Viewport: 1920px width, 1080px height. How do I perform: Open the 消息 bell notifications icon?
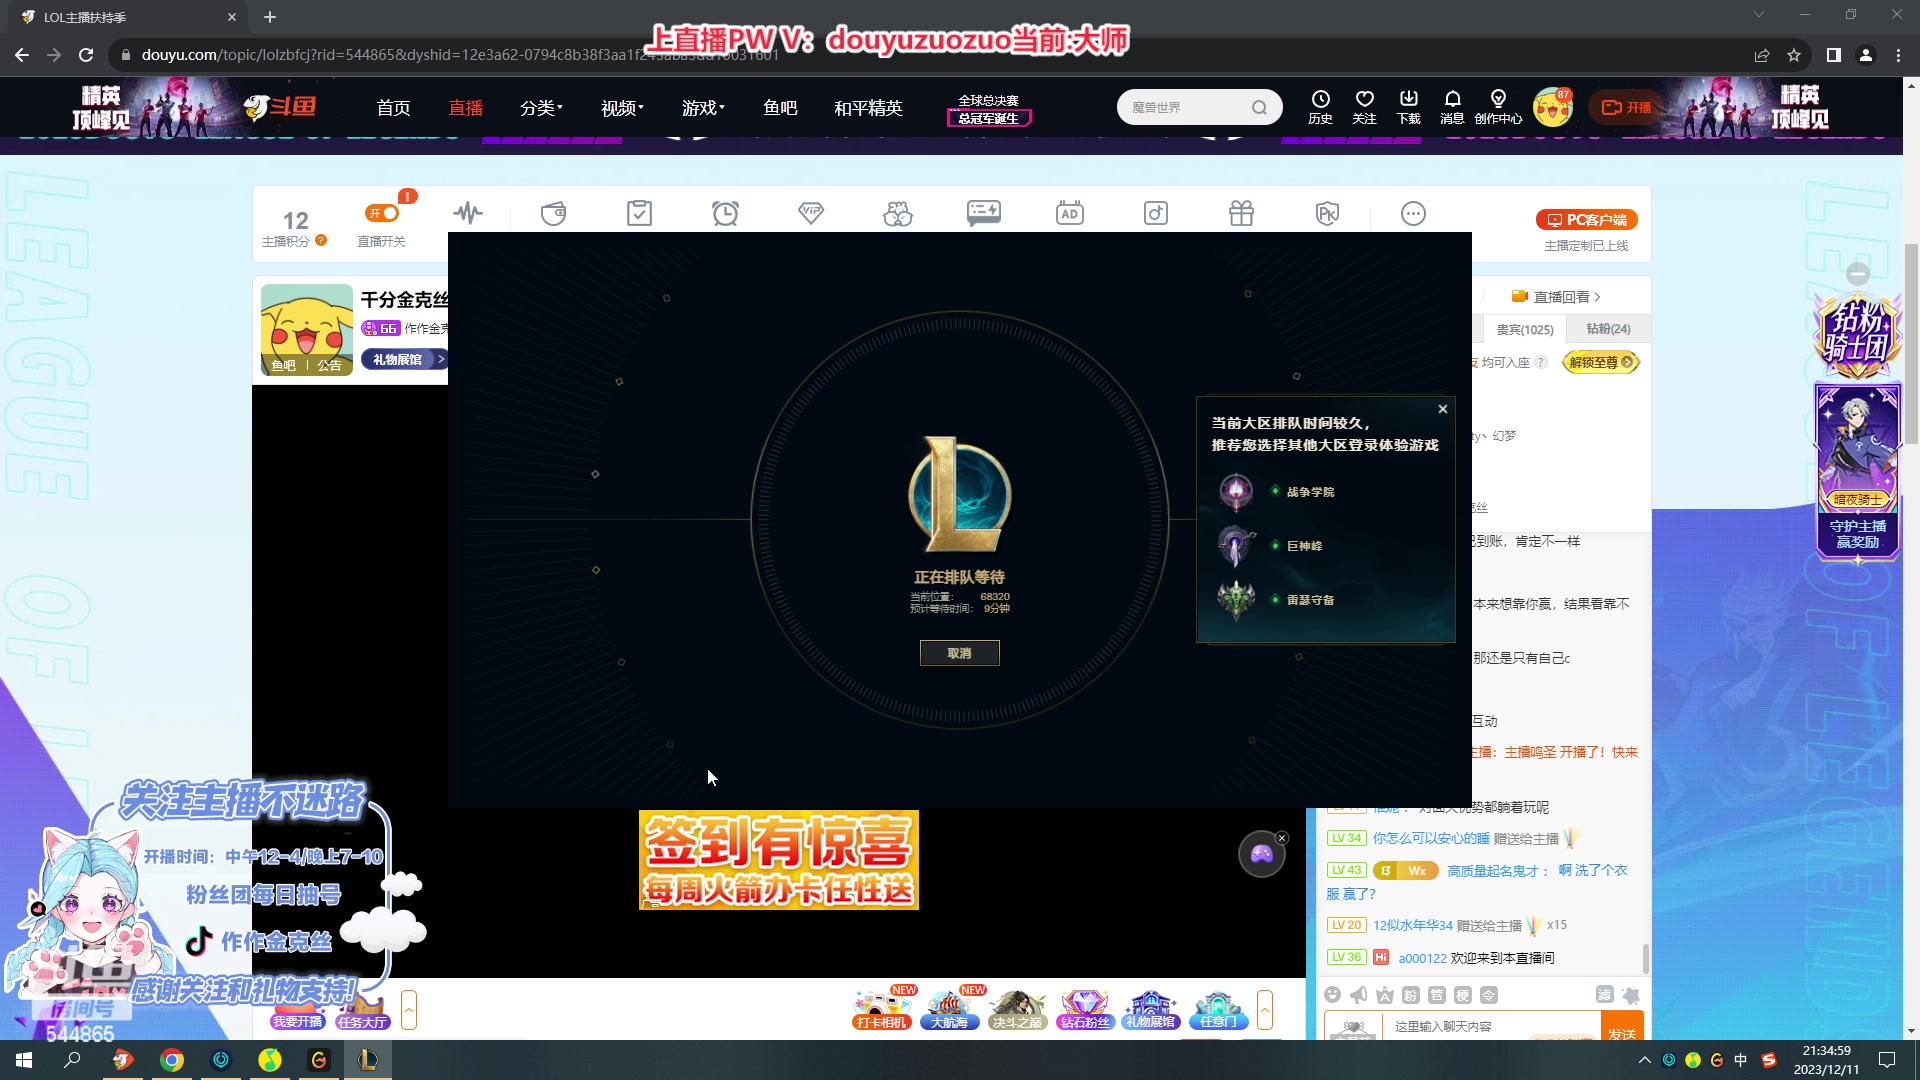pos(1453,106)
